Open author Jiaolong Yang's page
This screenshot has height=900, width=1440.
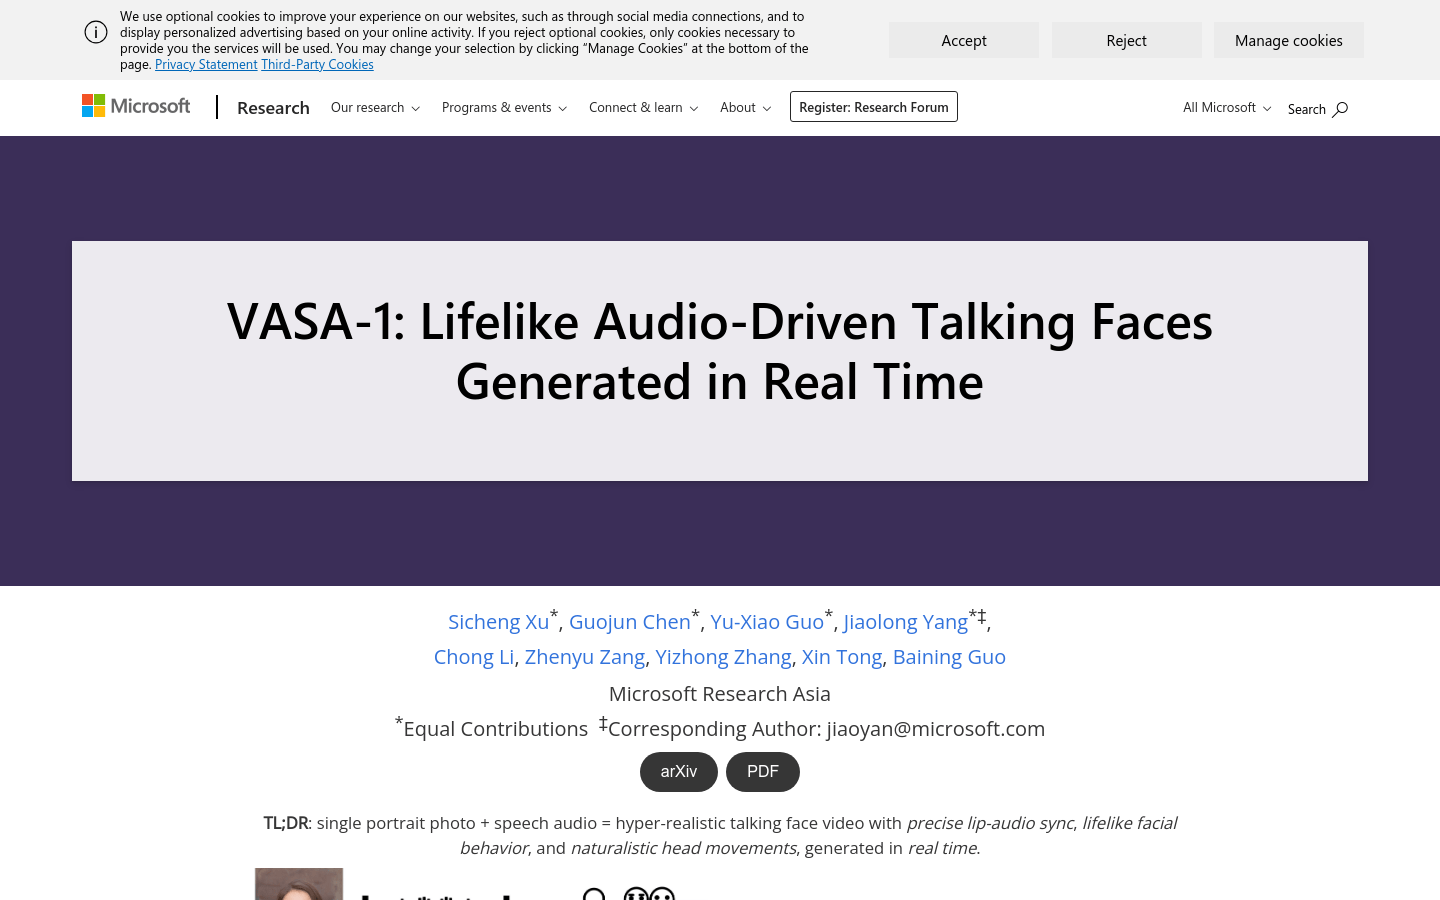pyautogui.click(x=905, y=622)
